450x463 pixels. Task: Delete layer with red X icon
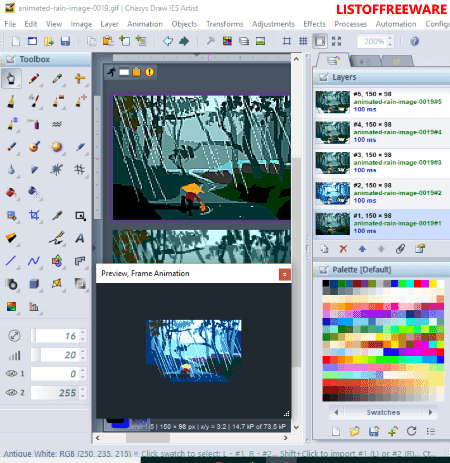coord(343,249)
